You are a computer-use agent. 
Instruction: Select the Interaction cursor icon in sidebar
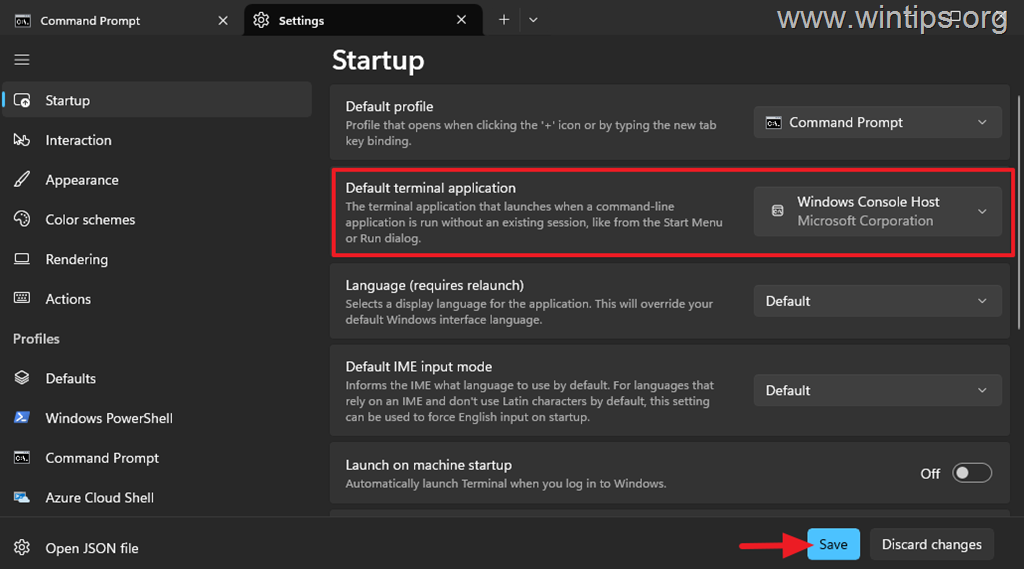pyautogui.click(x=22, y=140)
